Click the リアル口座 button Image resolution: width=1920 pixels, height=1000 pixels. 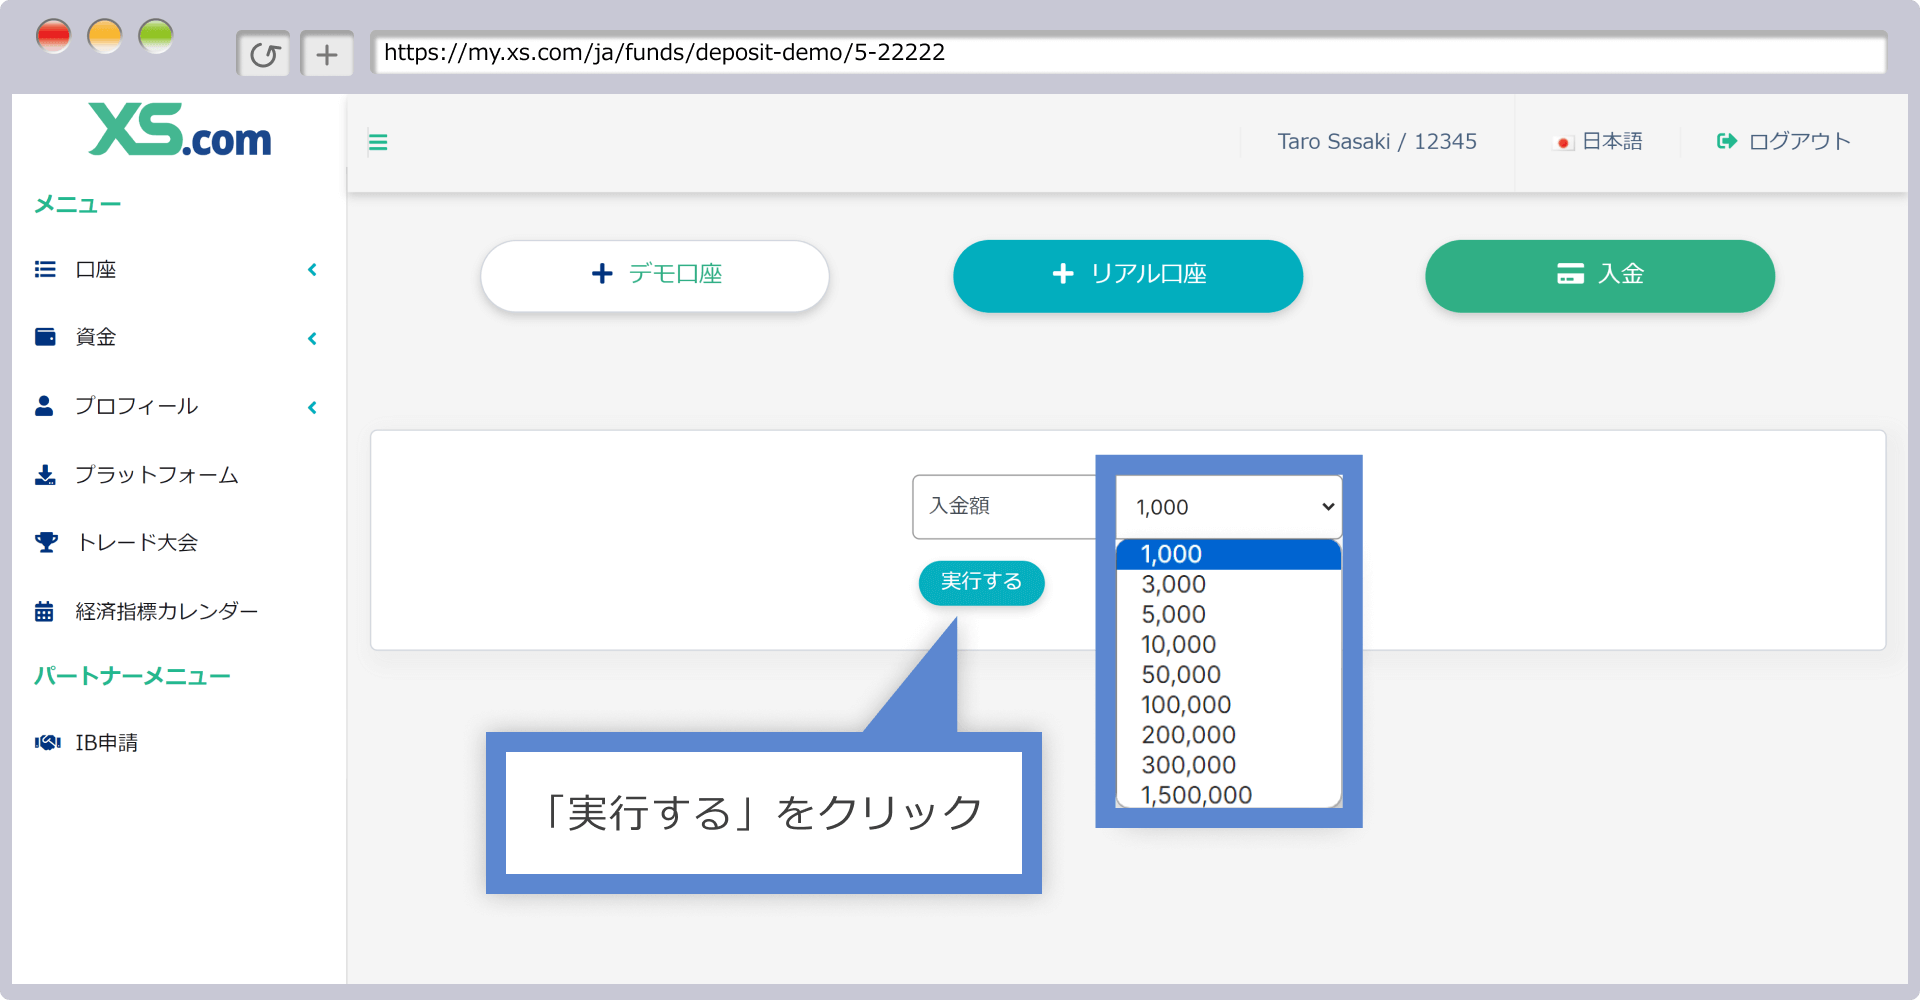pos(1128,275)
